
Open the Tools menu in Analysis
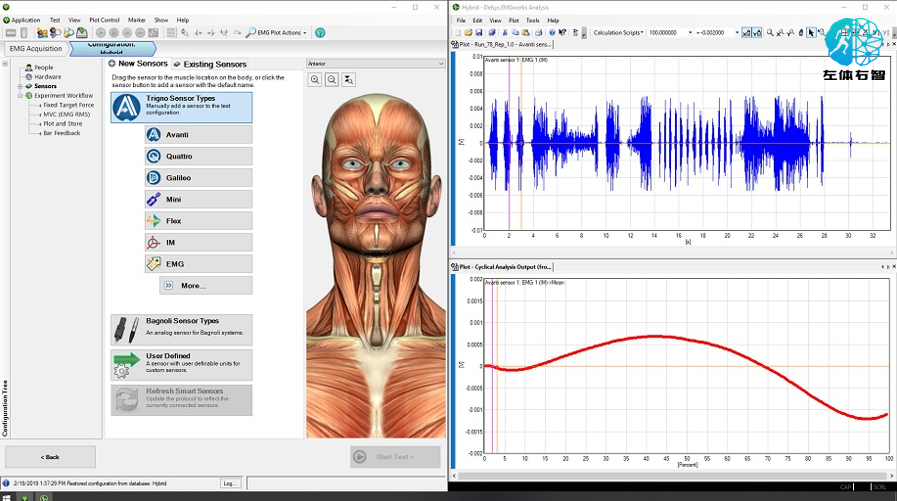point(532,20)
